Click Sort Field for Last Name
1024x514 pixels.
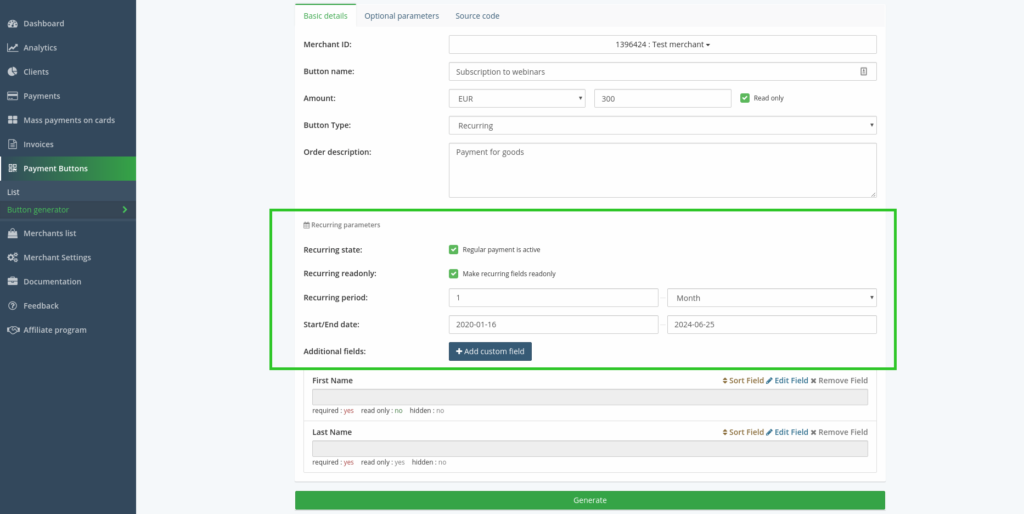point(743,432)
